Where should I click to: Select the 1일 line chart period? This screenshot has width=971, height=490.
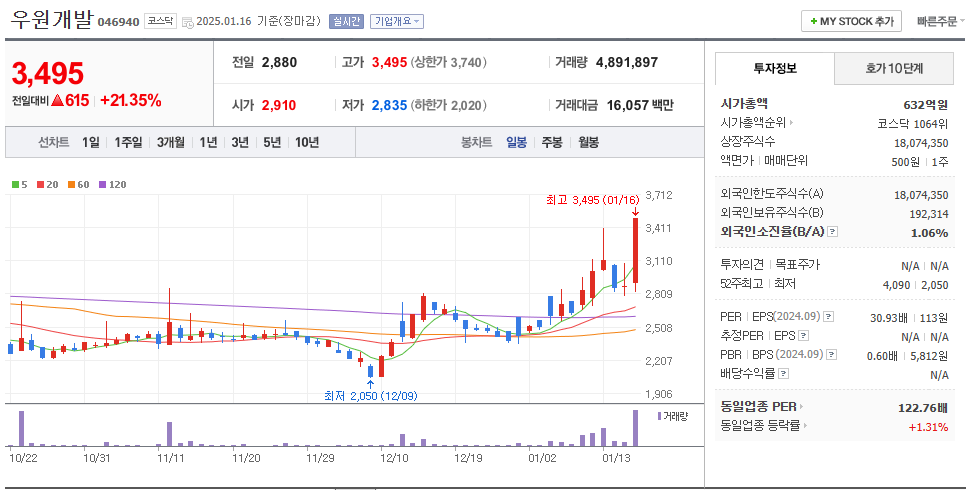[x=90, y=142]
